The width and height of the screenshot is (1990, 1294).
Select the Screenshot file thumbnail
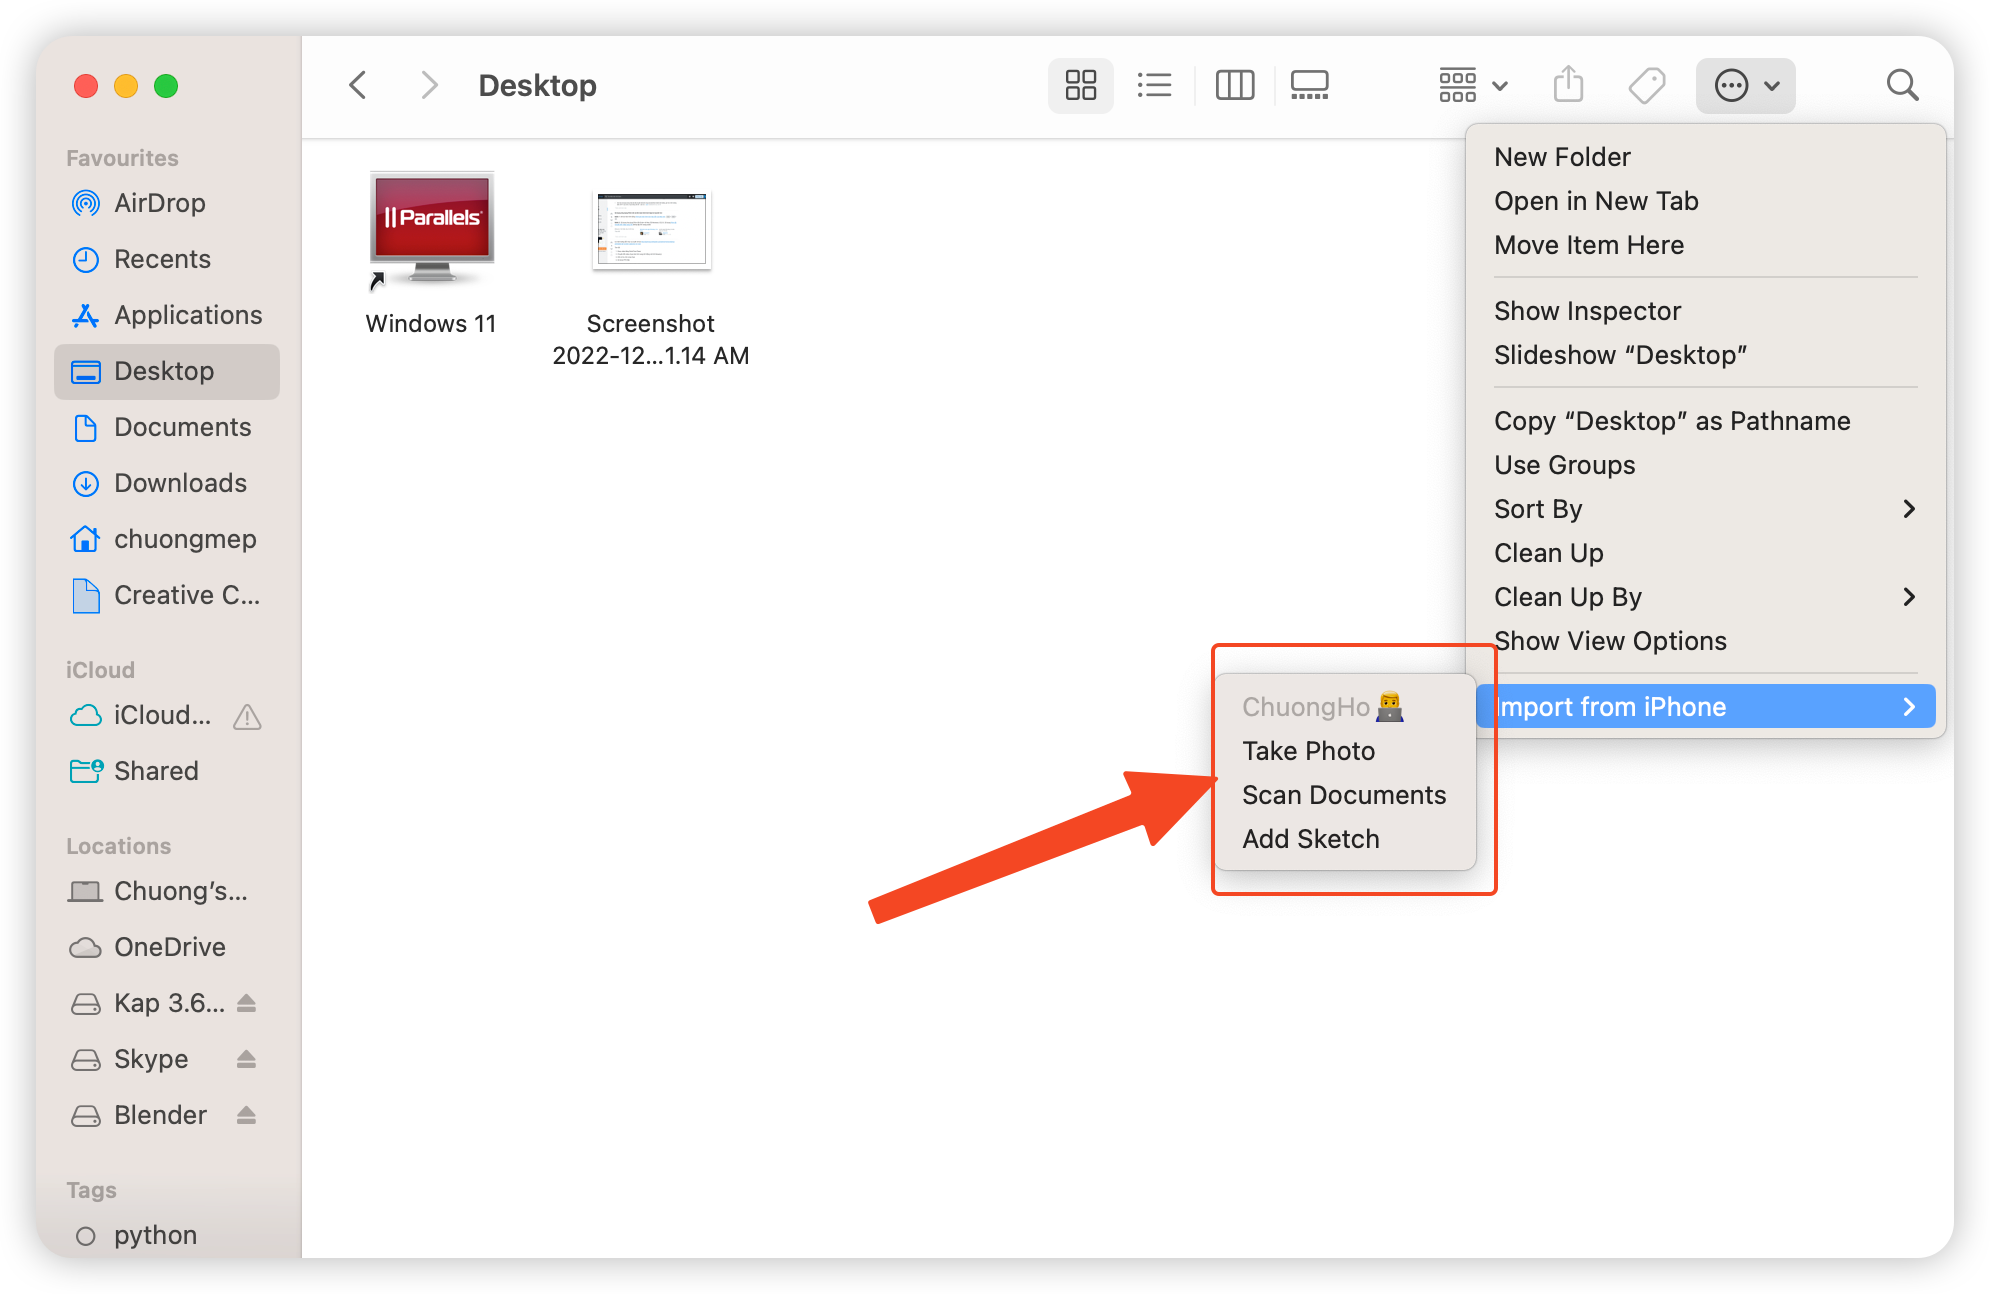(651, 230)
